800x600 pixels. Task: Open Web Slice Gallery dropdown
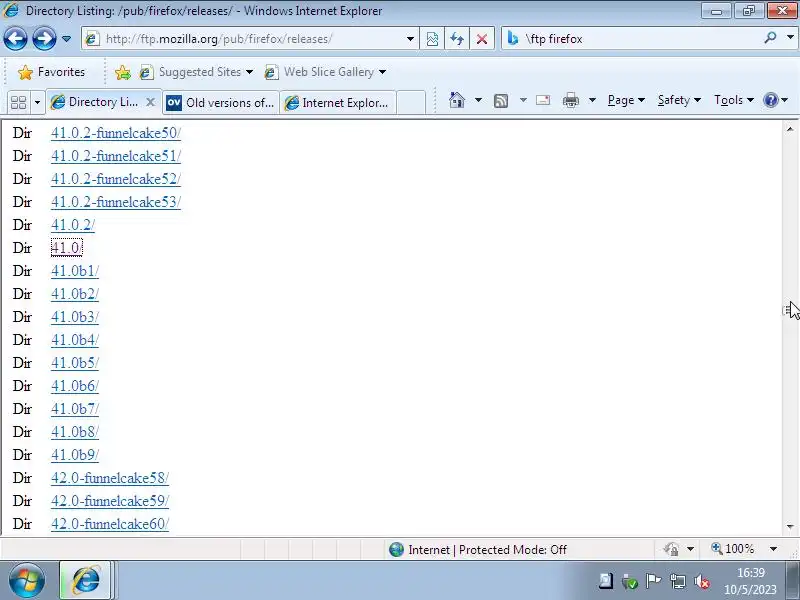pyautogui.click(x=324, y=72)
